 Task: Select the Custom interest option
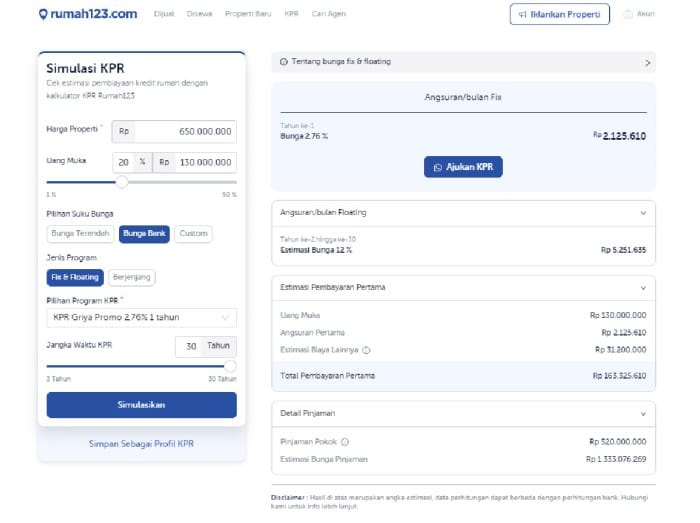coord(193,233)
